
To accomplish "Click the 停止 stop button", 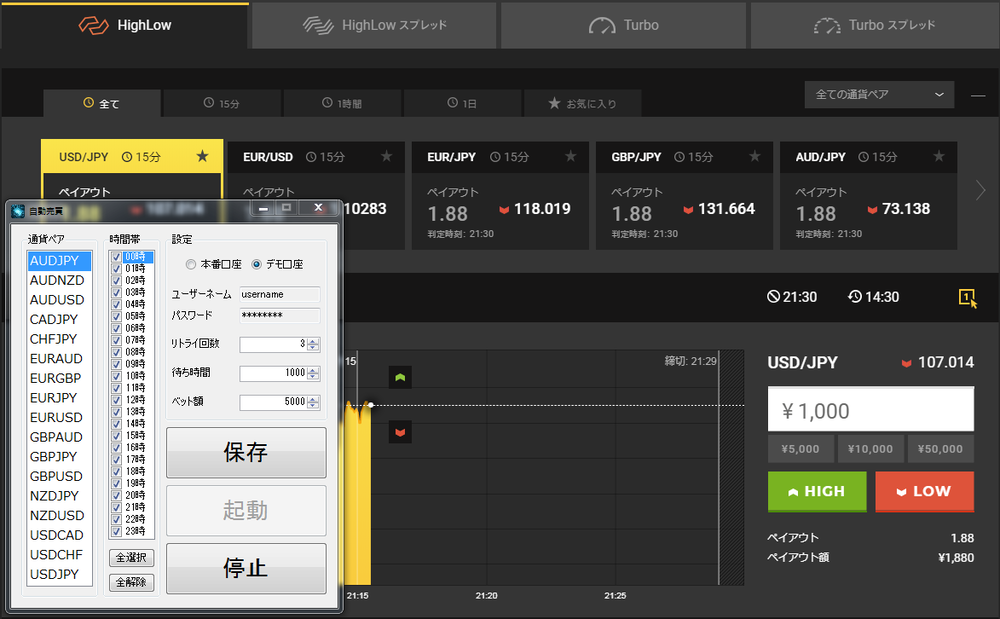I will click(x=246, y=568).
